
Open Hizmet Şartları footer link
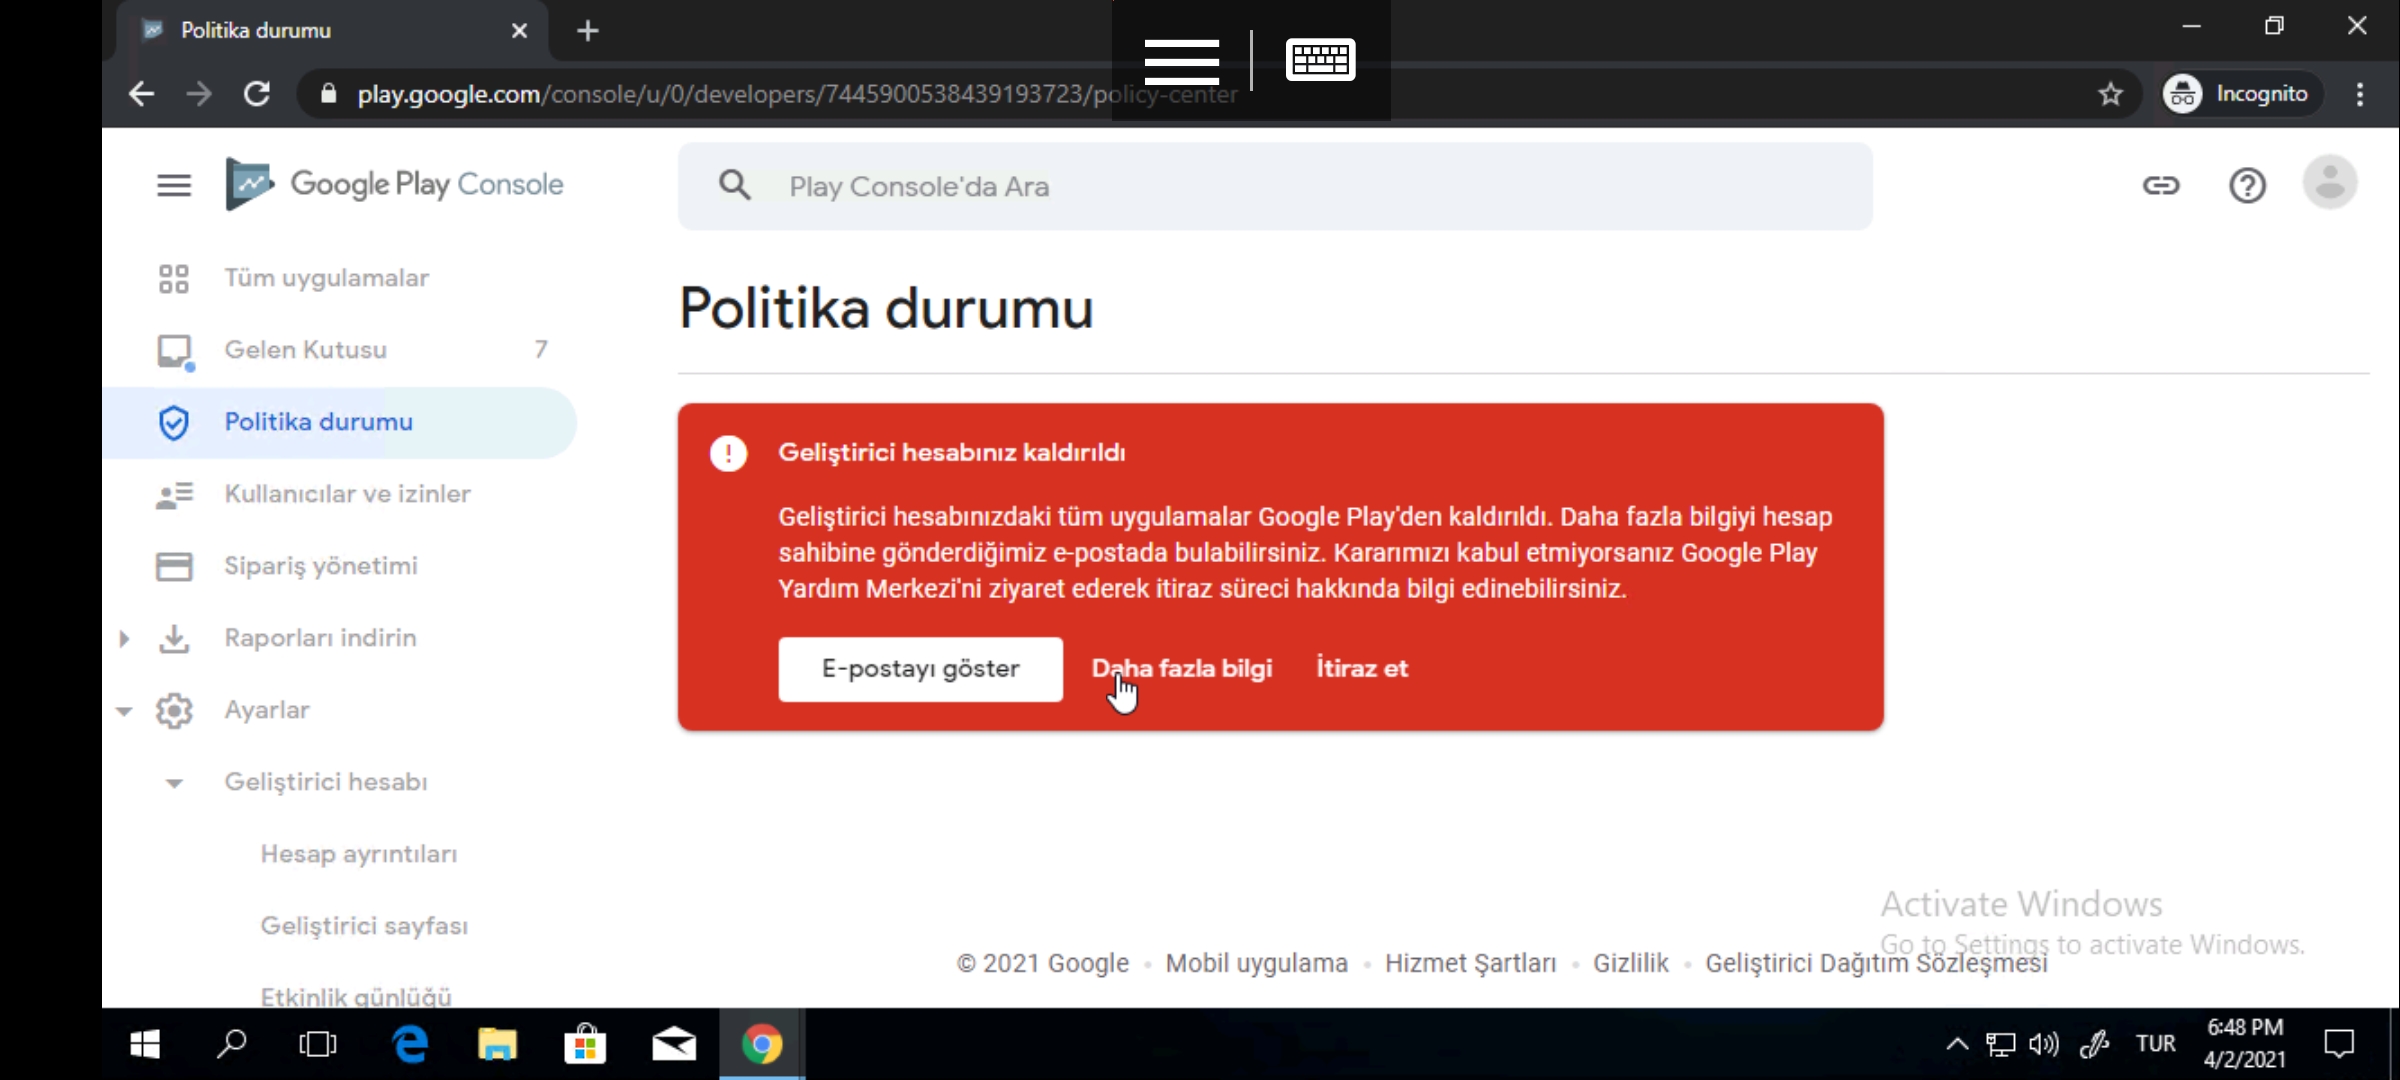[x=1470, y=963]
